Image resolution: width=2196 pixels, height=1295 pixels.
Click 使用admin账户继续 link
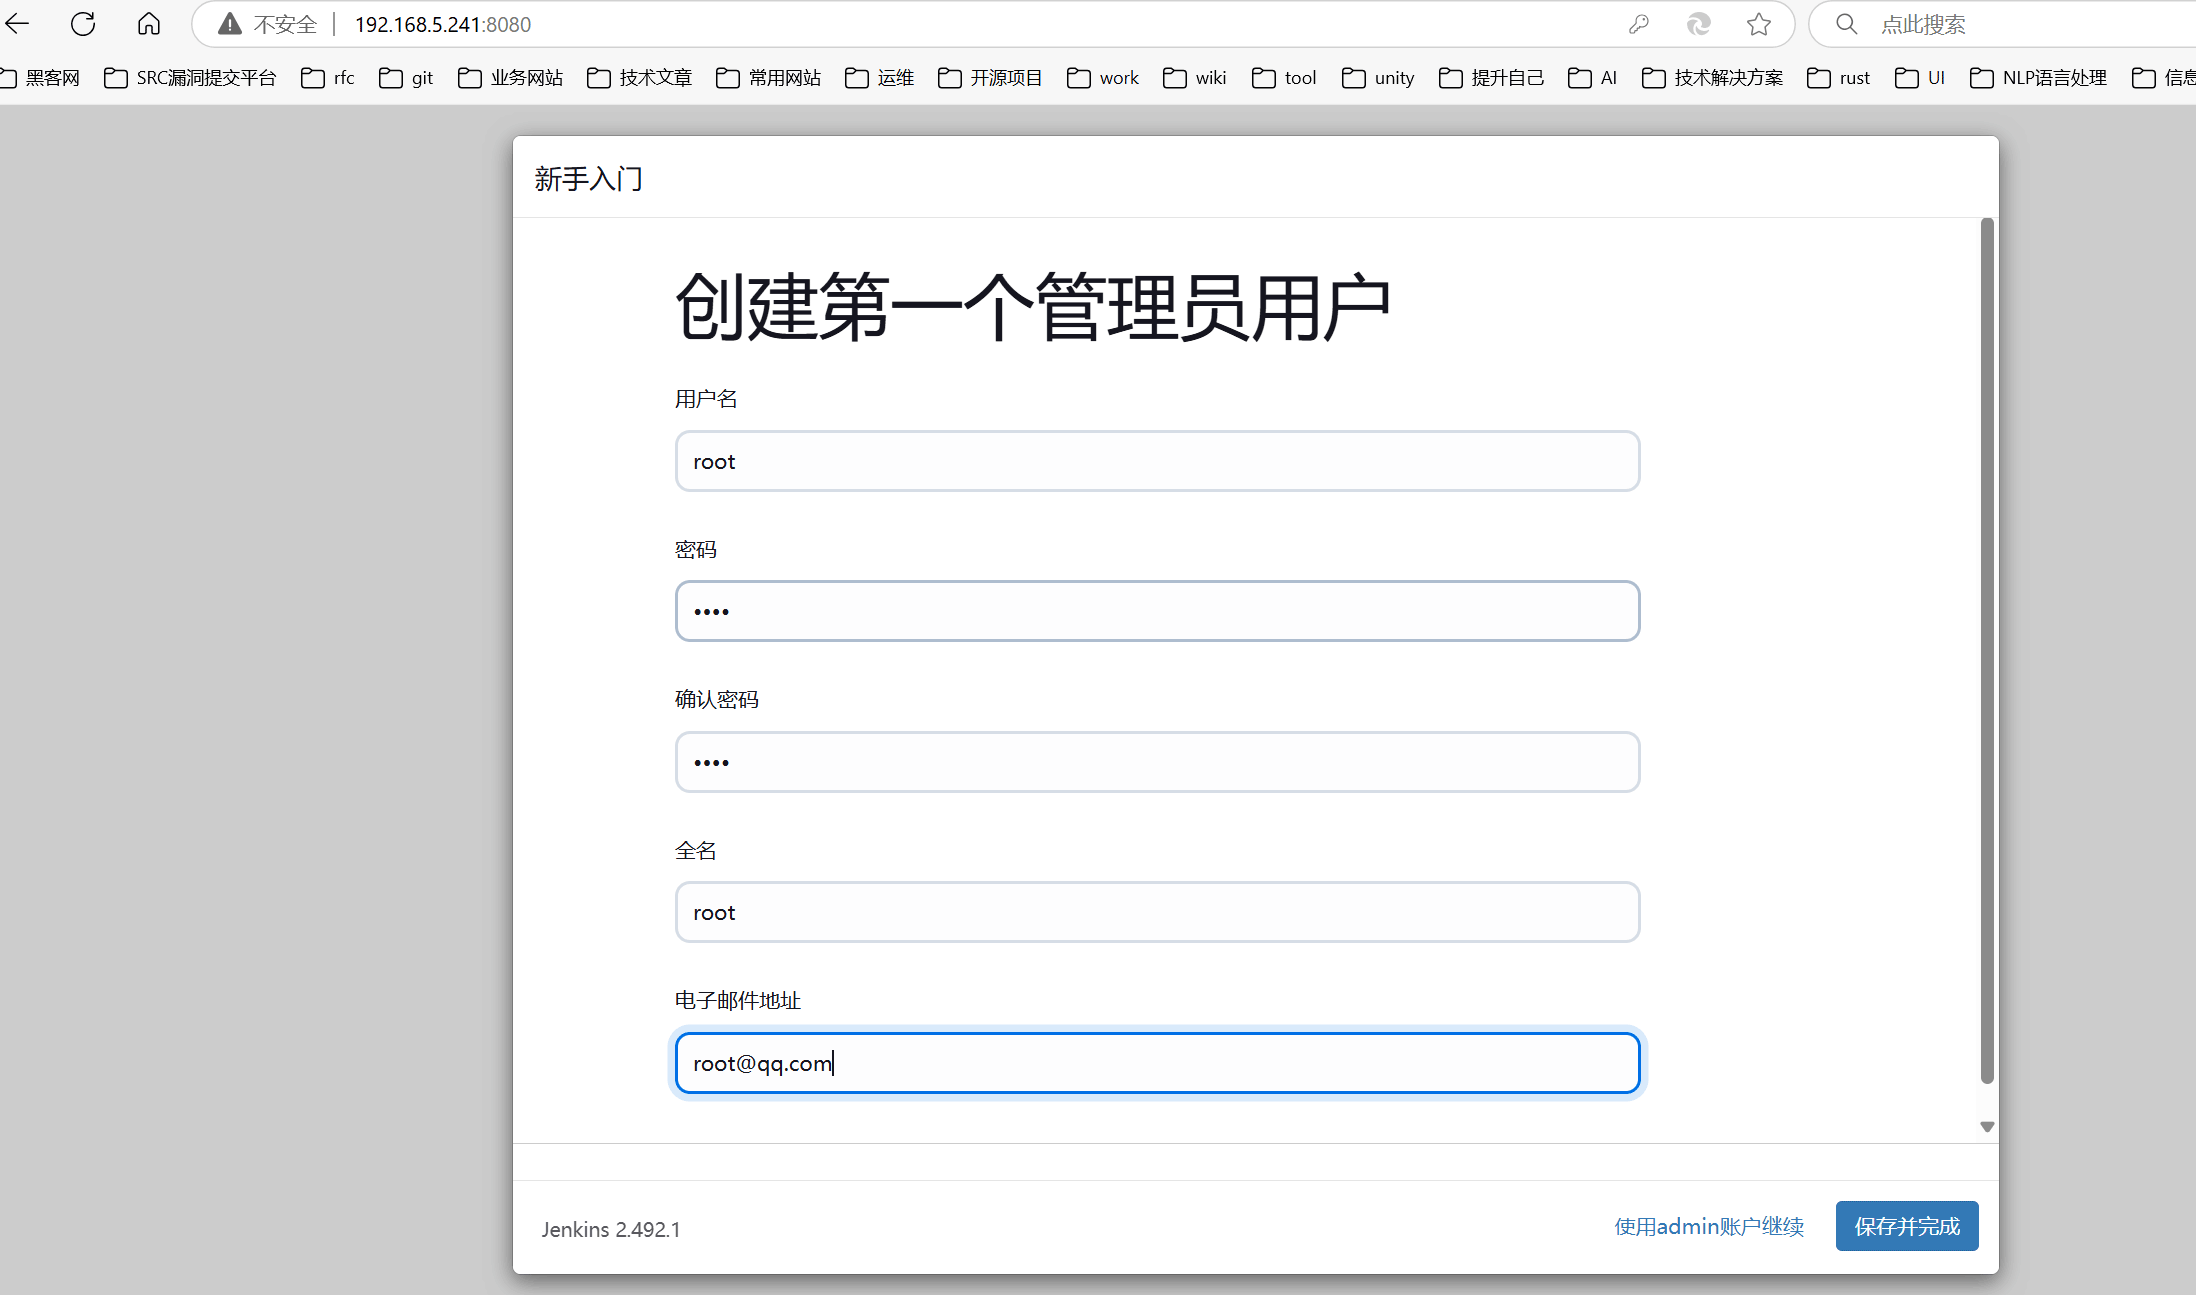(x=1709, y=1226)
